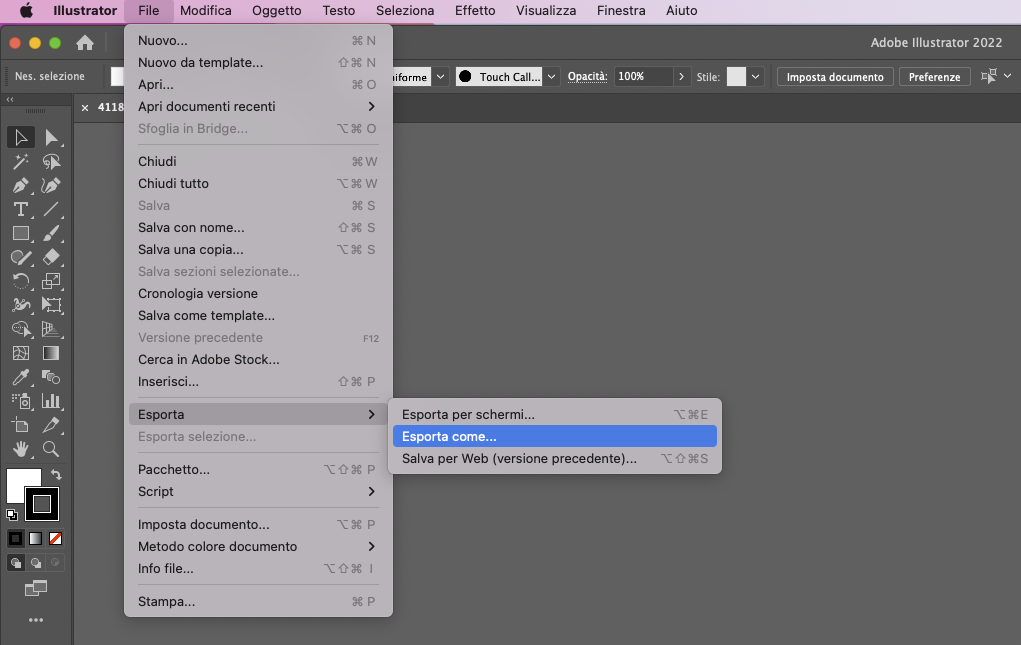Viewport: 1021px width, 645px height.
Task: Select the Selection tool
Action: (20, 137)
